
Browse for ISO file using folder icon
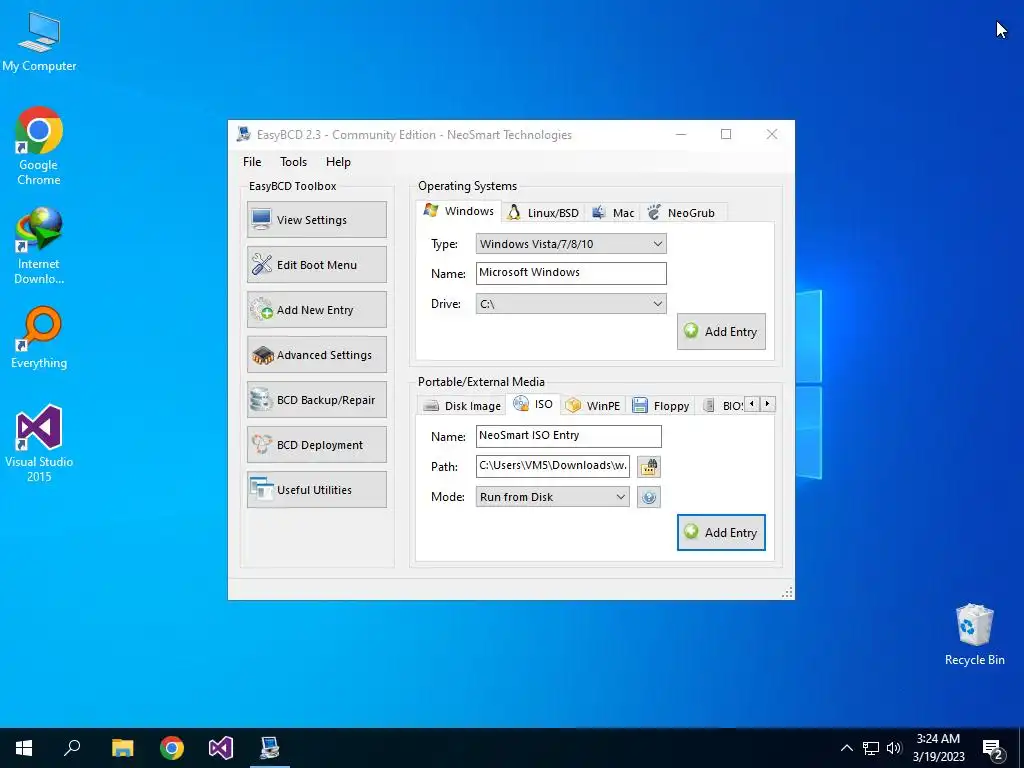click(x=648, y=466)
